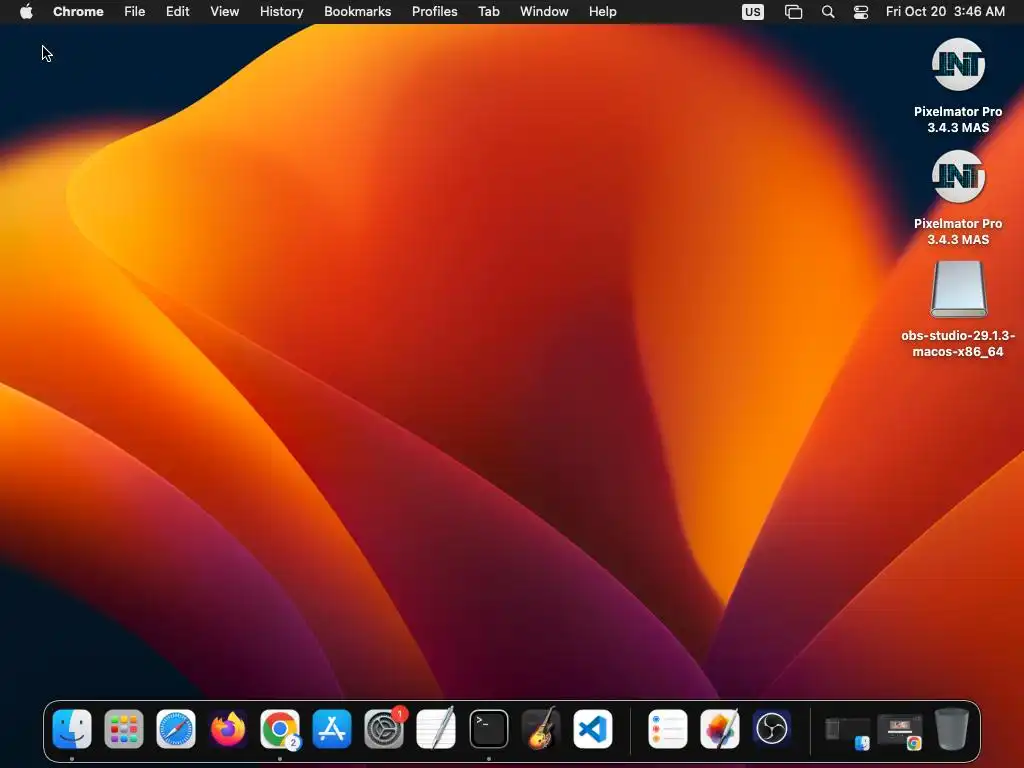The width and height of the screenshot is (1024, 768).
Task: Open System Settings from the Dock
Action: pyautogui.click(x=384, y=729)
